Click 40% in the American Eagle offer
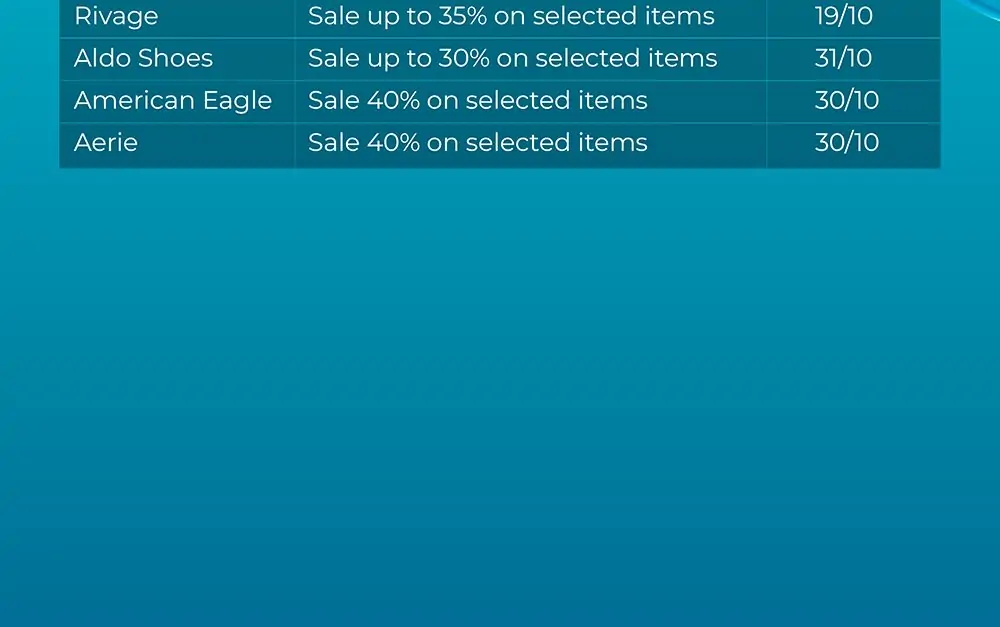The image size is (1000, 627). coord(393,100)
